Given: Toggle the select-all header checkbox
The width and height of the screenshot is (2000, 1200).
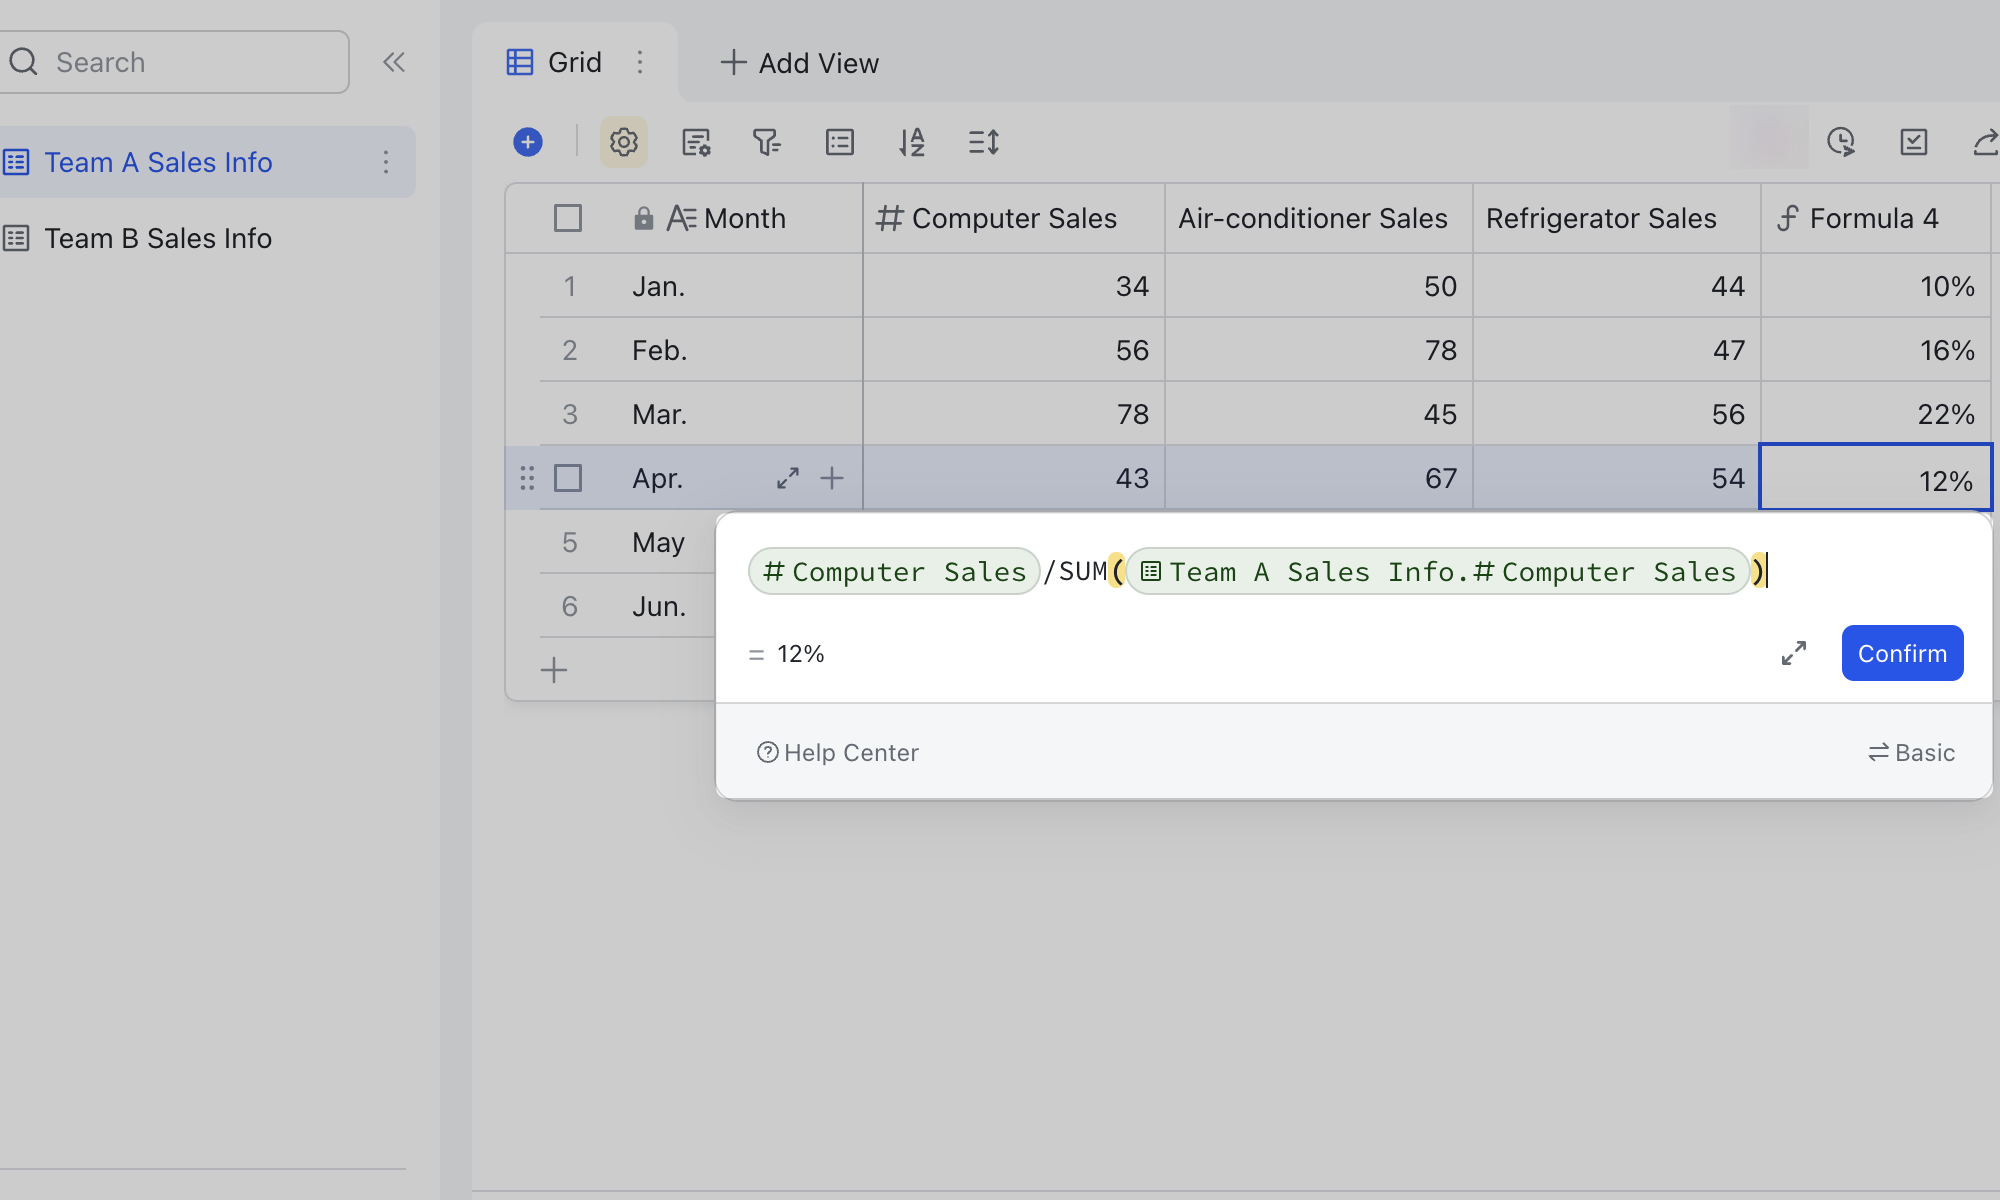Looking at the screenshot, I should [x=568, y=218].
